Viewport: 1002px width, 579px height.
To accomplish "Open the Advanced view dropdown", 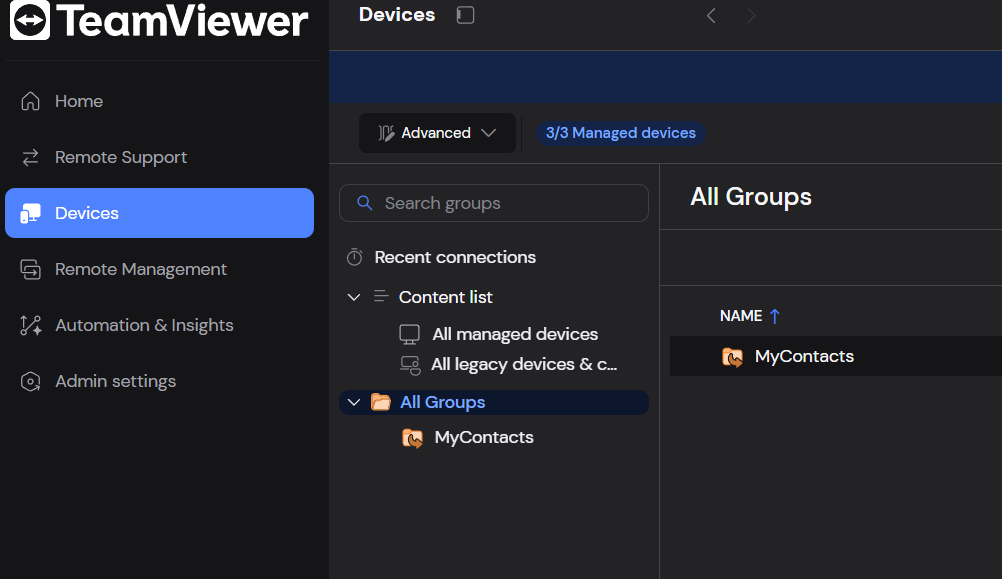I will point(437,133).
